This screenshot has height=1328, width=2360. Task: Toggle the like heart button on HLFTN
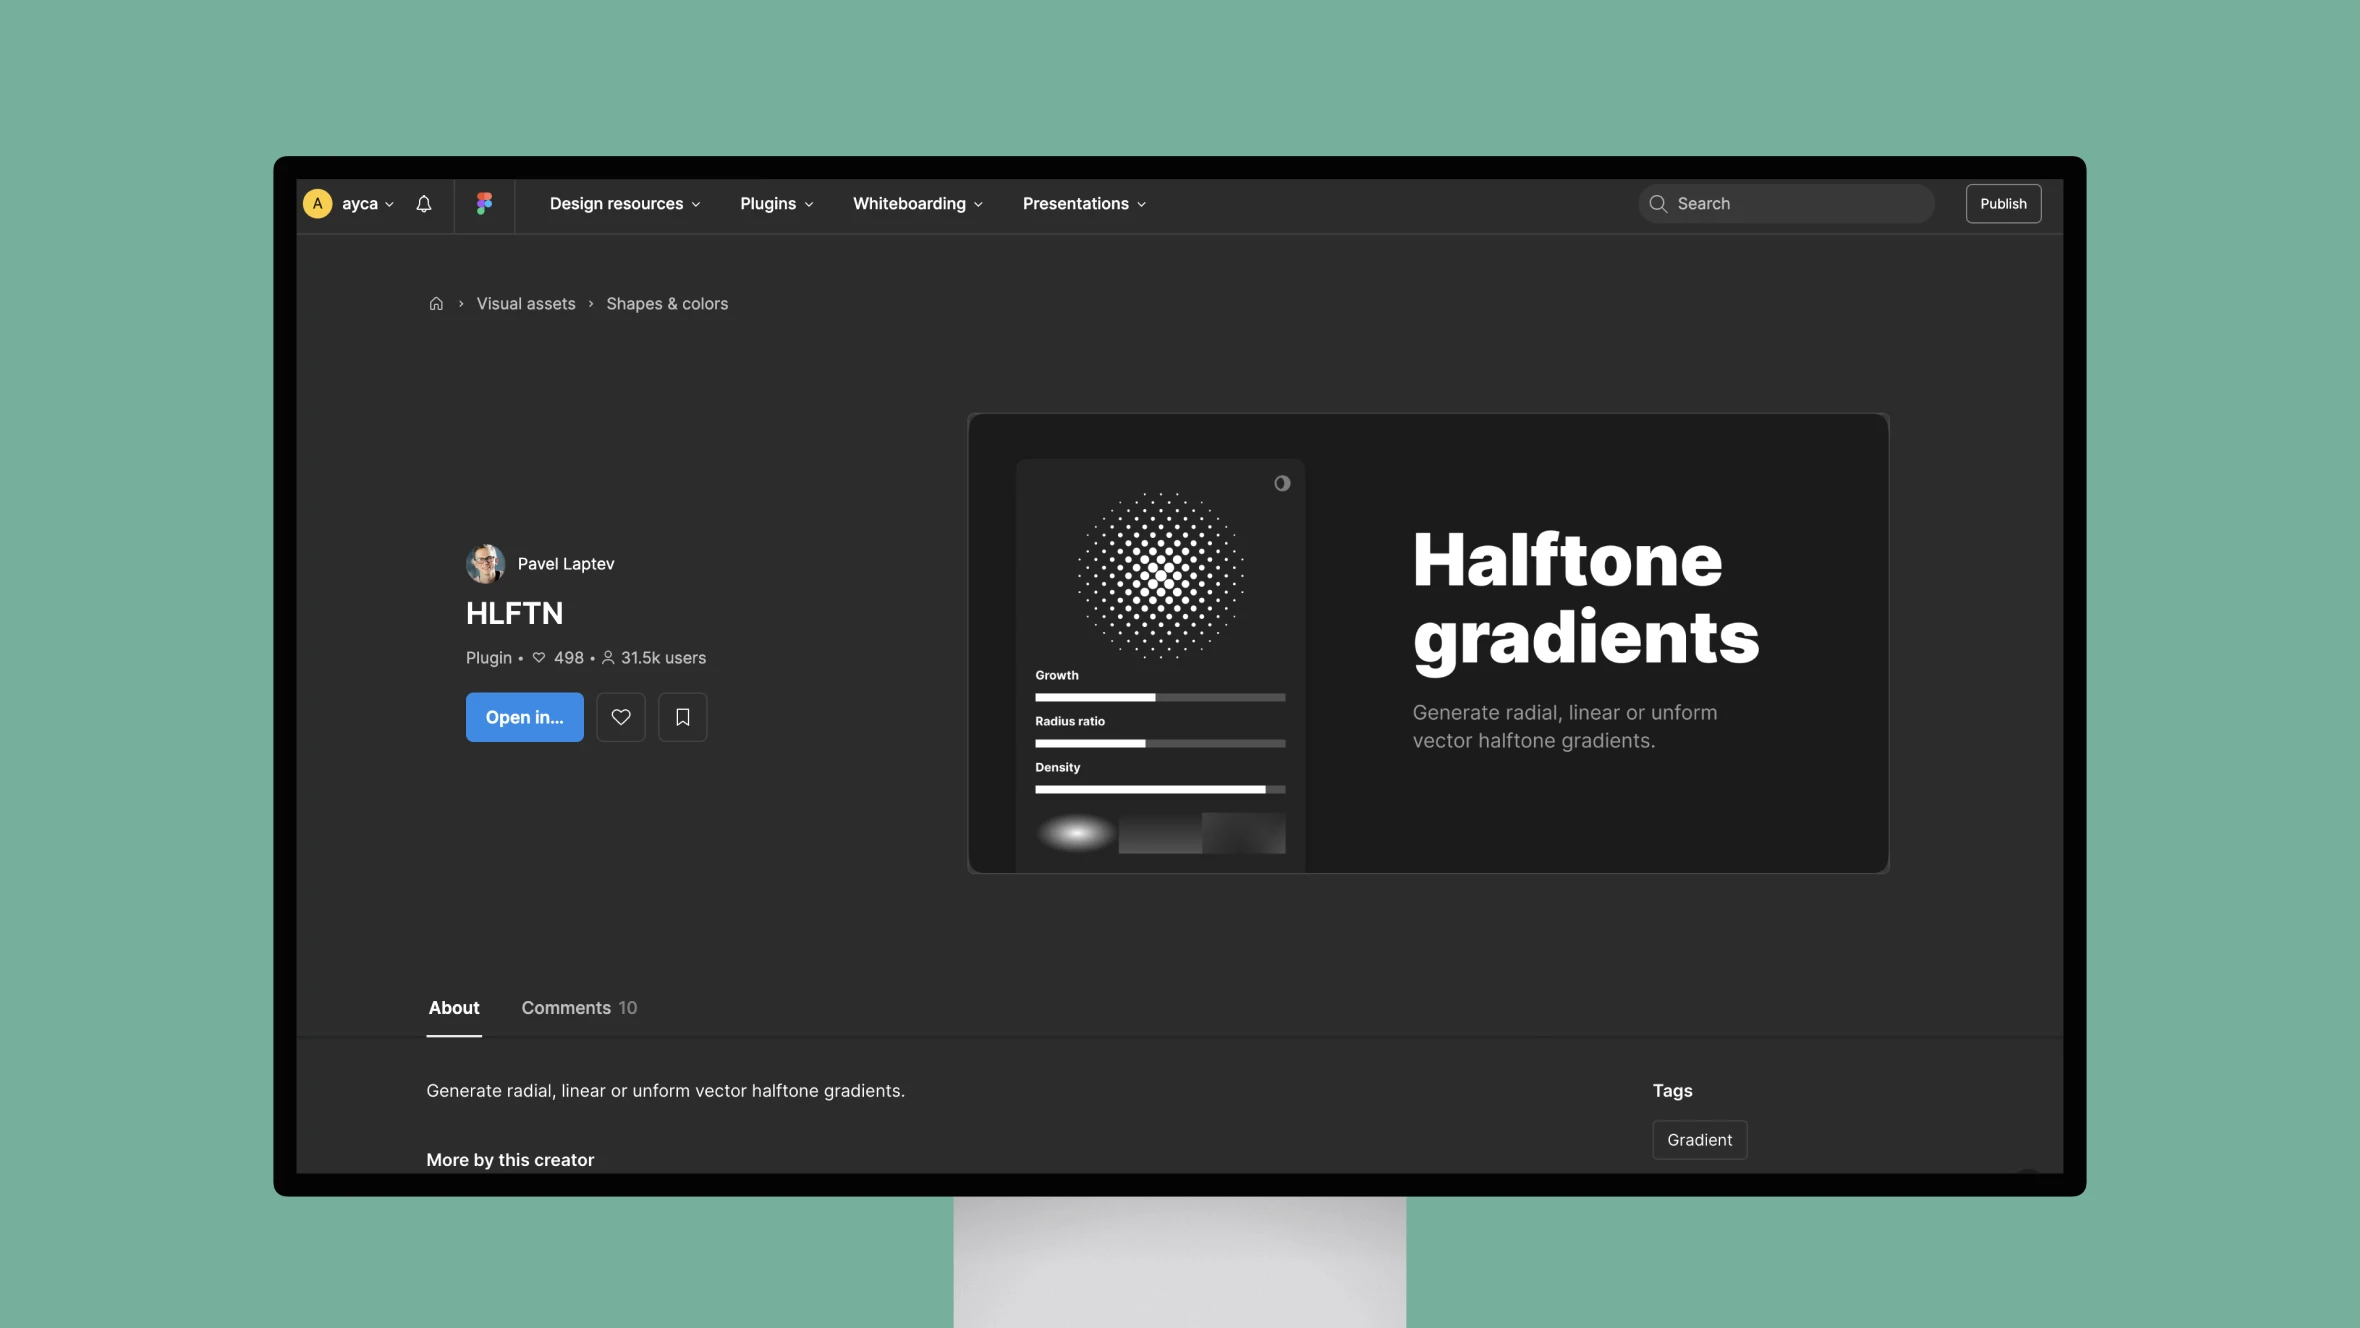[621, 717]
